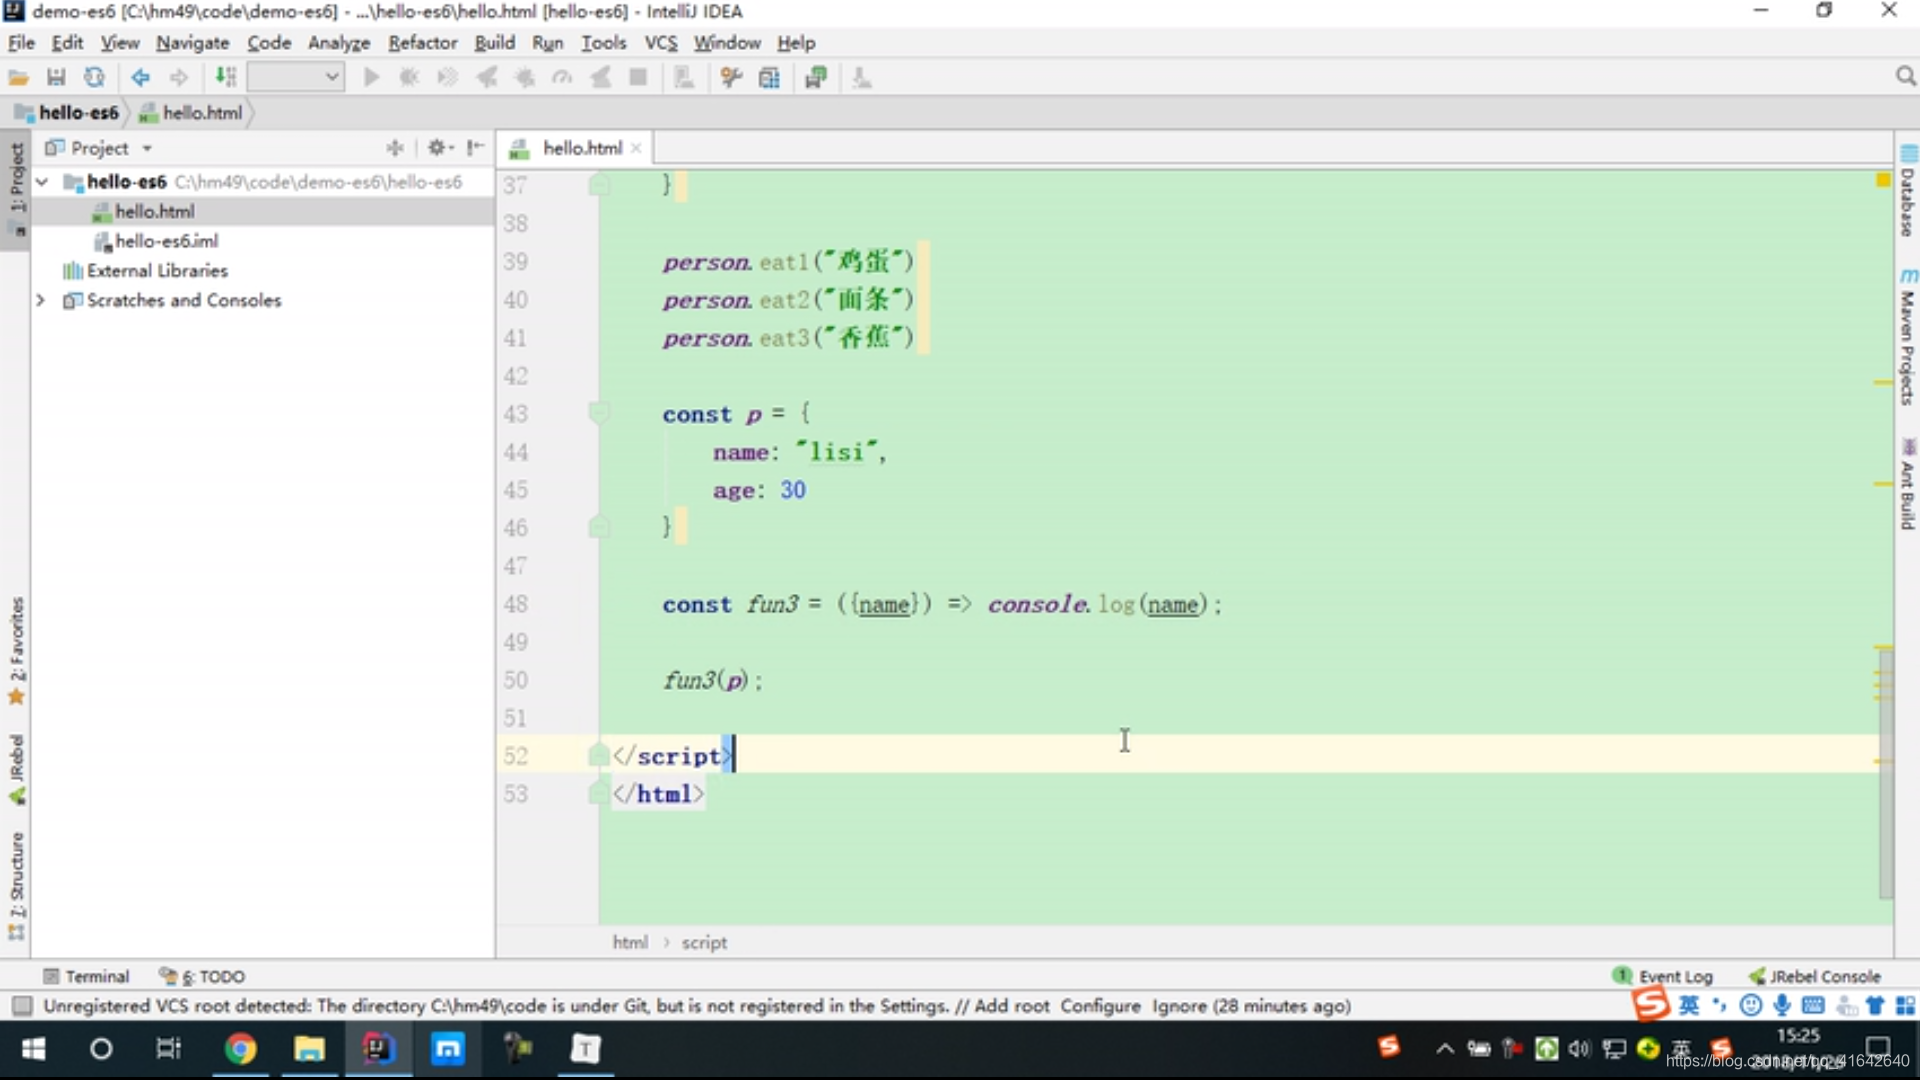
Task: Open the File menu
Action: (x=21, y=43)
